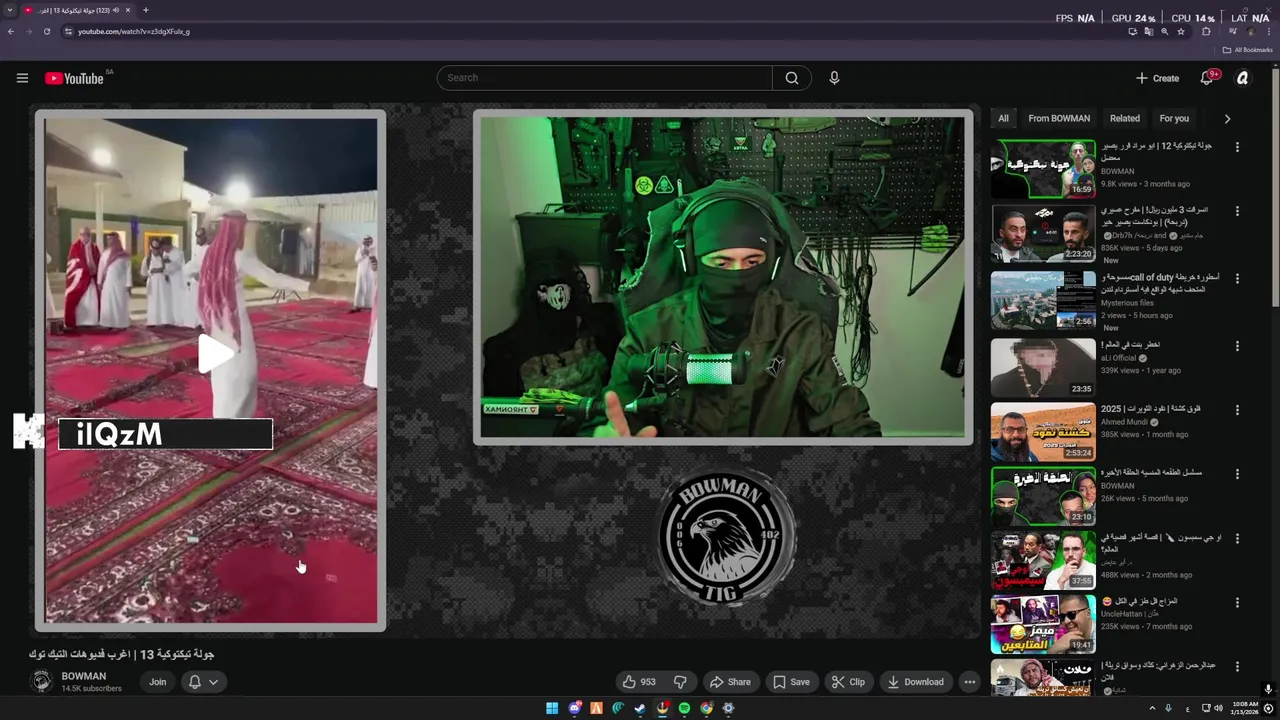Open options for the UncleHattan video
This screenshot has width=1280, height=720.
1237,603
